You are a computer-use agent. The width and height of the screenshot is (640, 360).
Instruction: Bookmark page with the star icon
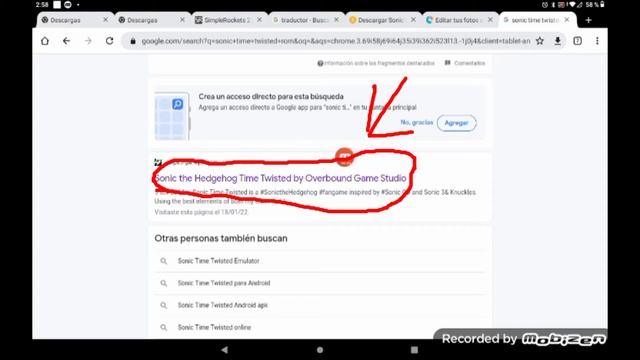coord(540,41)
